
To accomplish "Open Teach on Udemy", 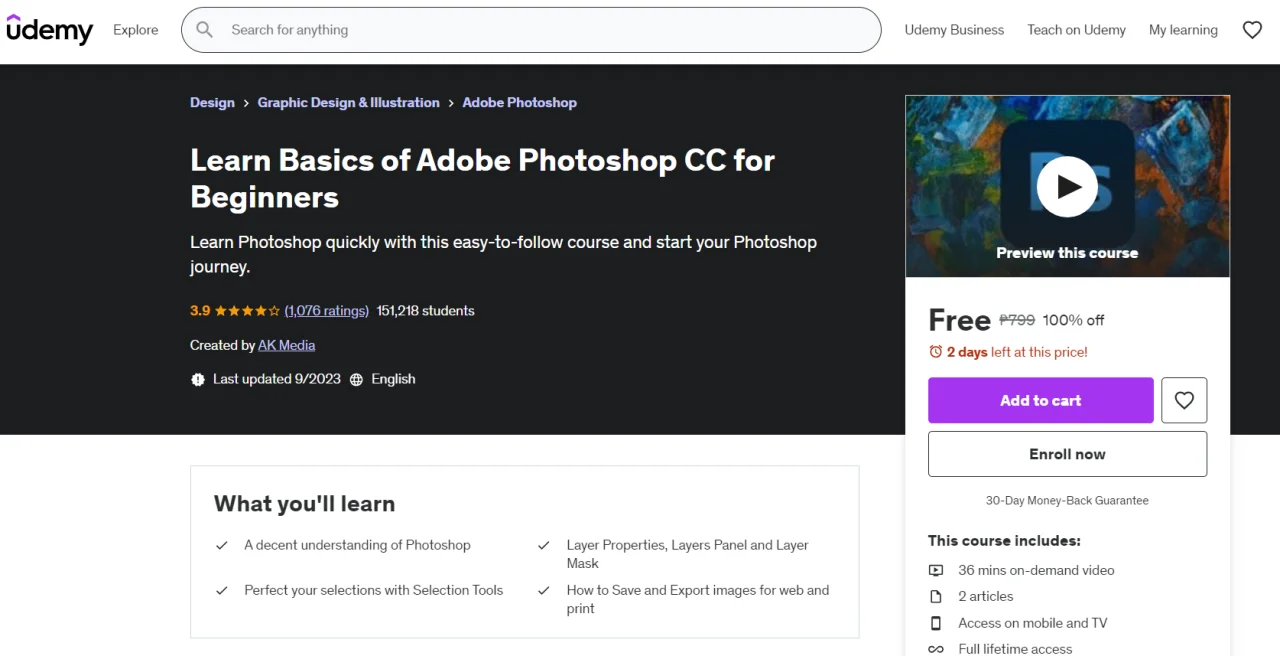I will pos(1076,30).
